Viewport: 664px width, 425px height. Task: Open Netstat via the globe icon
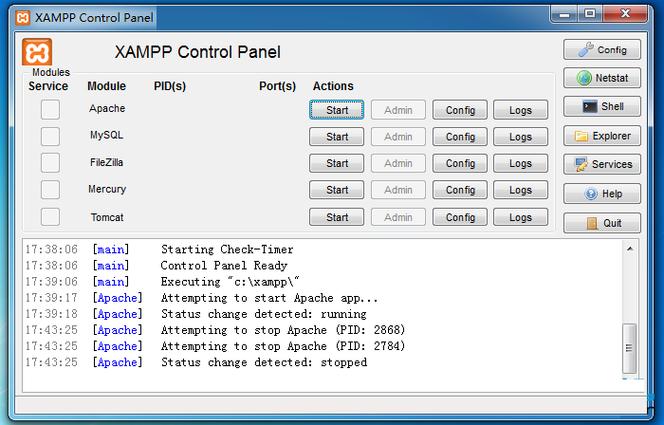[x=602, y=78]
